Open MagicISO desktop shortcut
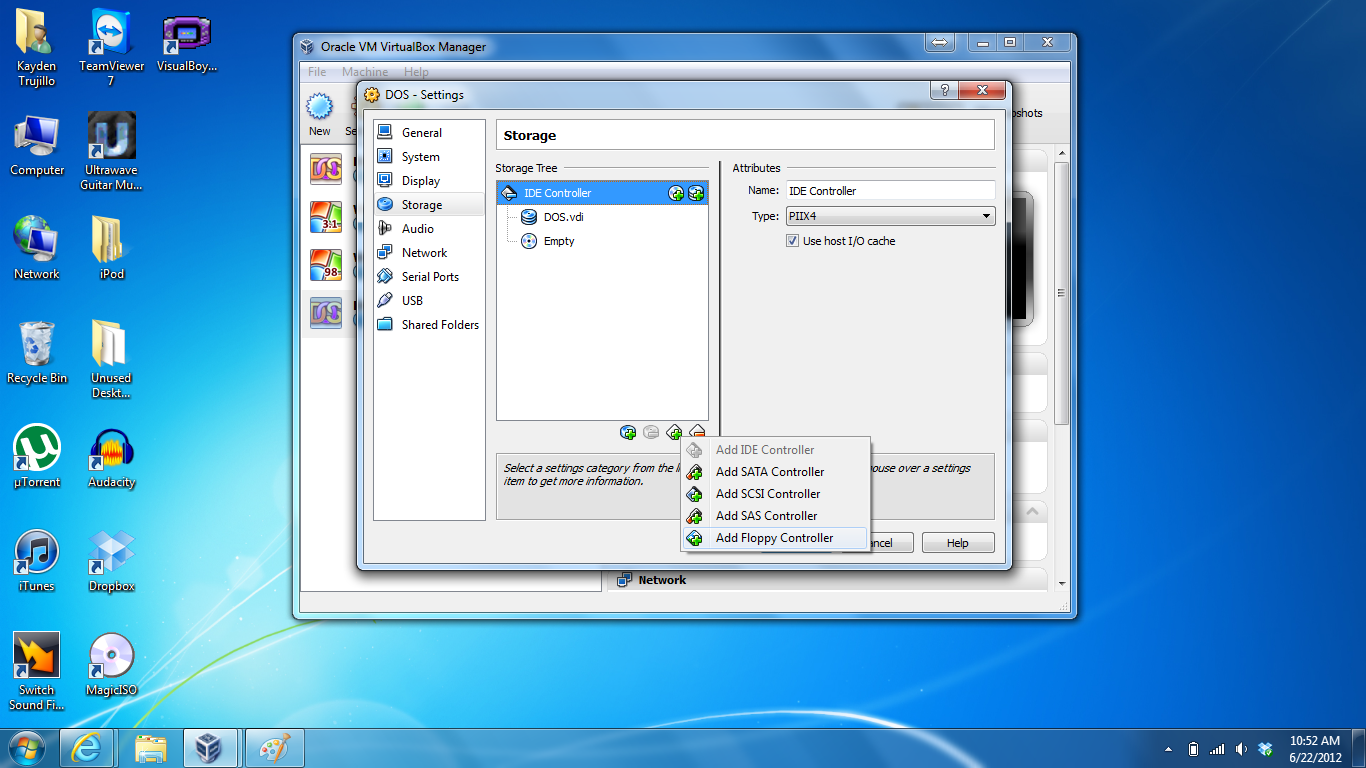Image resolution: width=1366 pixels, height=768 pixels. [111, 666]
